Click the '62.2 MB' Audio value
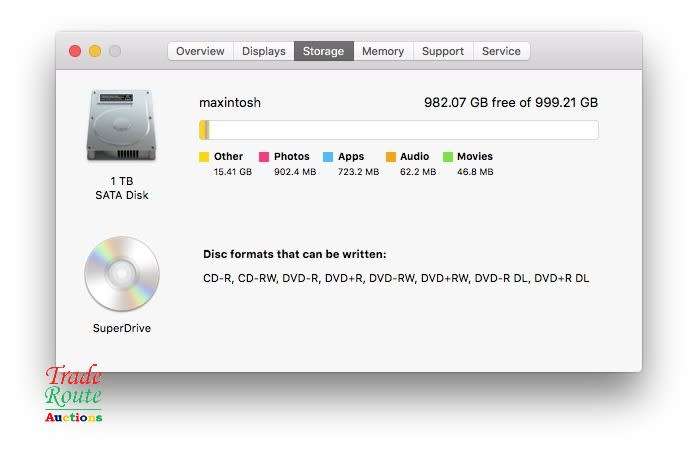 click(x=418, y=172)
